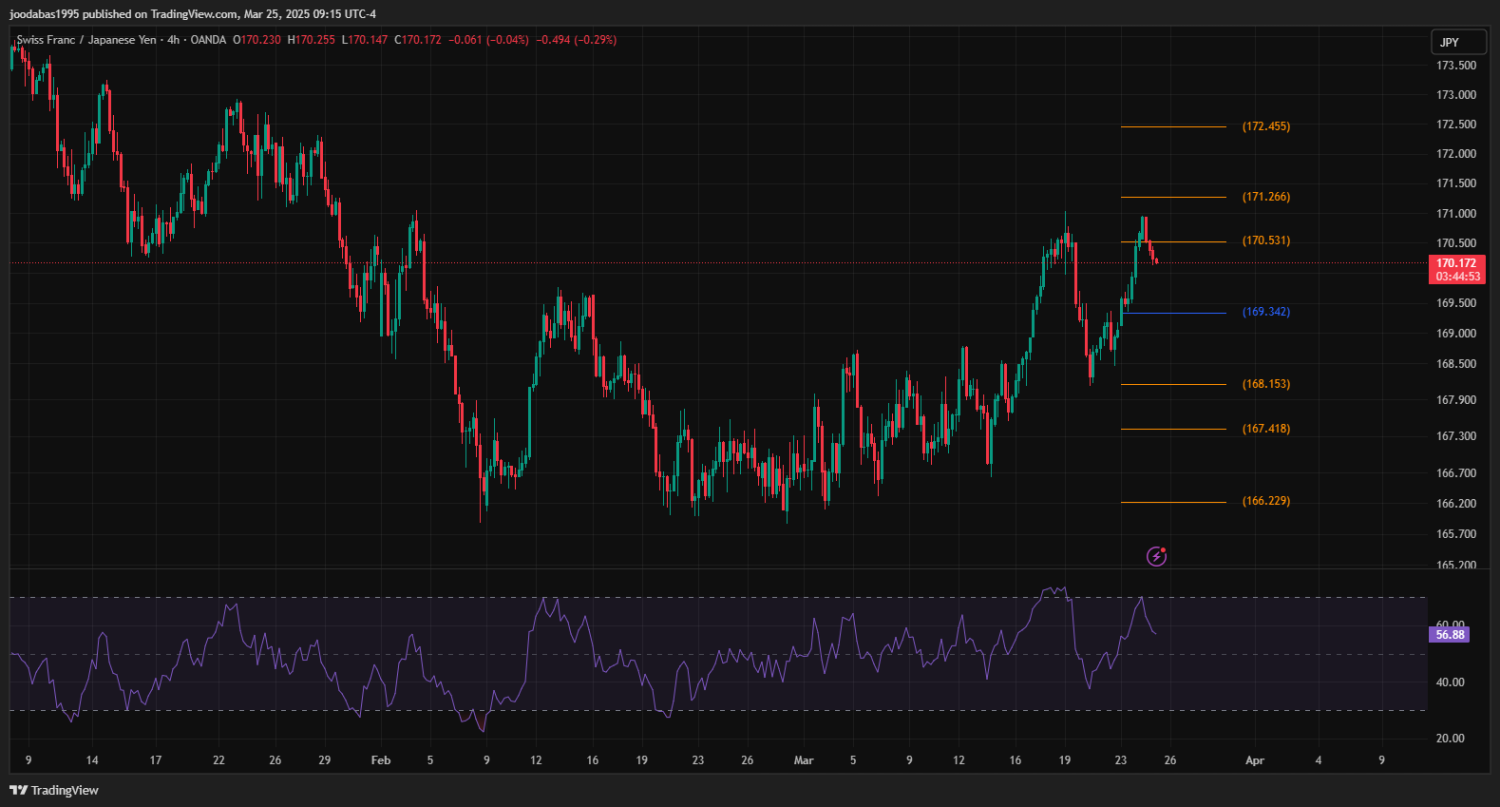Click the 03:44:53 candle countdown timer
Image resolution: width=1500 pixels, height=807 pixels.
pos(1457,275)
